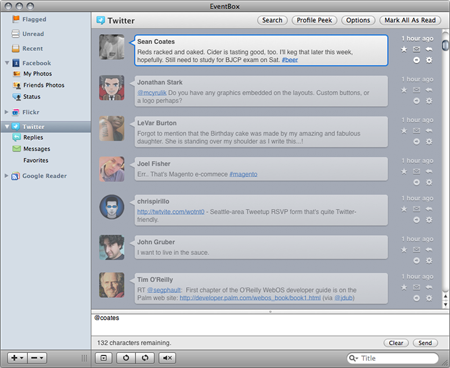Clear the tweet compose box

396,343
